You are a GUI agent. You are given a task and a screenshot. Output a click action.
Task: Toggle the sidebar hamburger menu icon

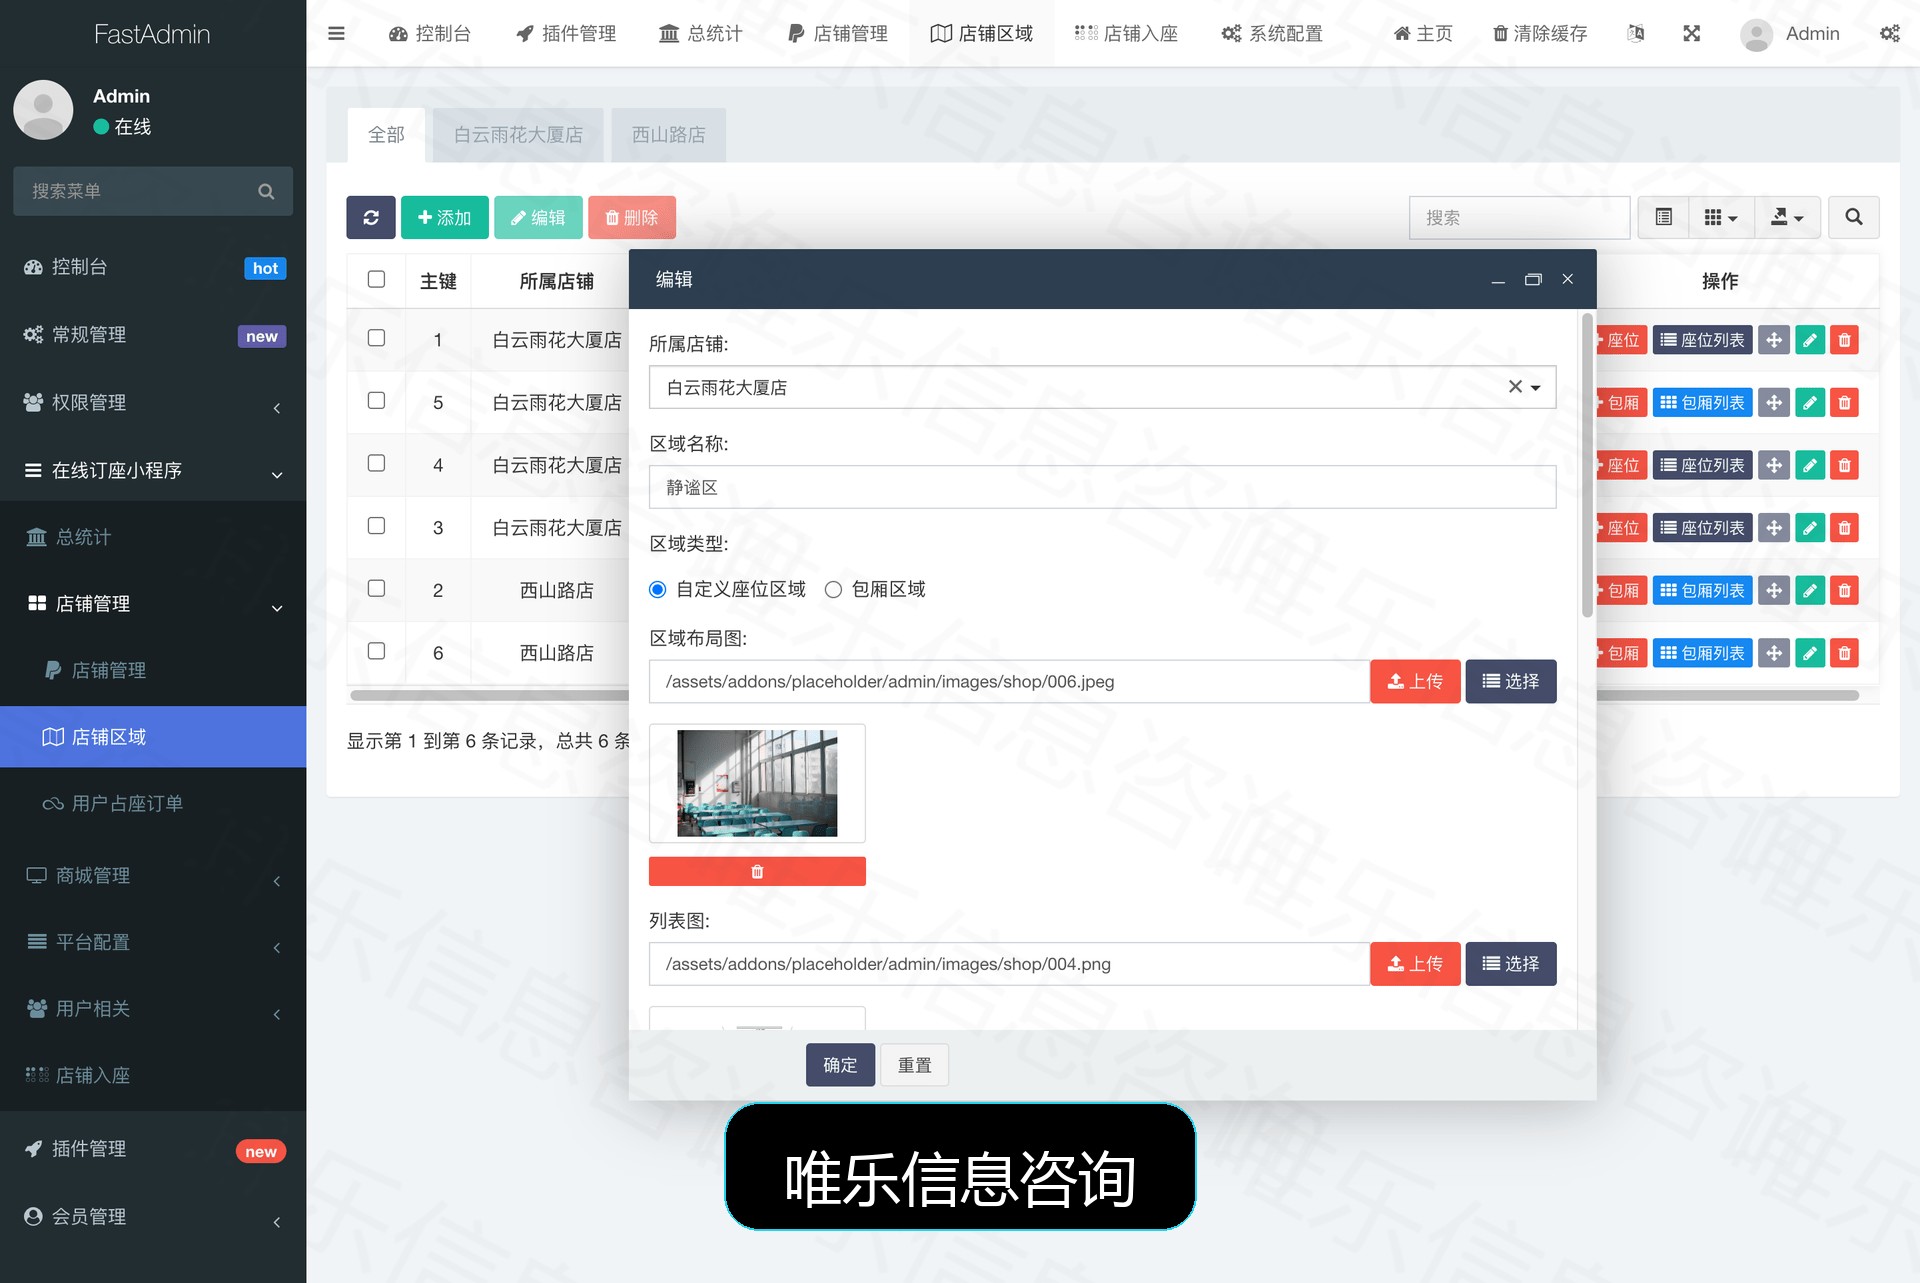[x=336, y=33]
